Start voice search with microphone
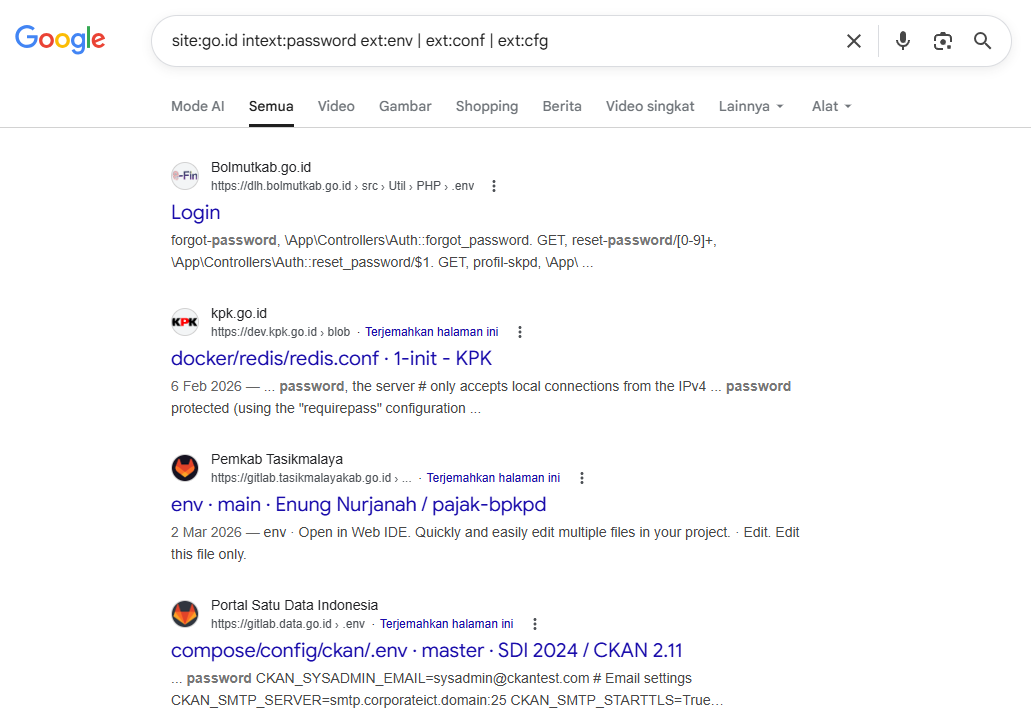 902,41
